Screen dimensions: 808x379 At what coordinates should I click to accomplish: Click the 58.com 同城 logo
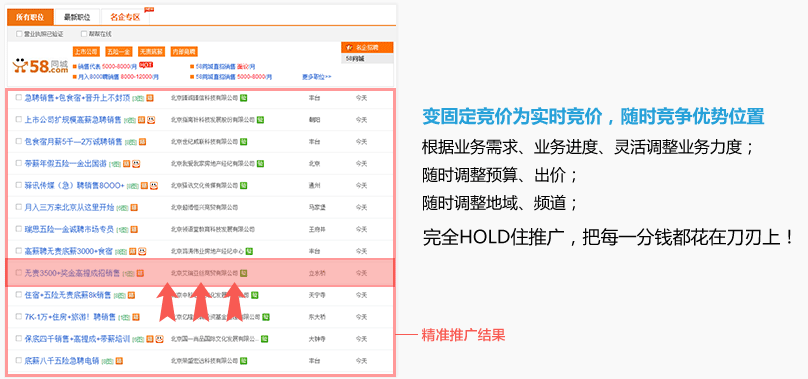click(x=40, y=67)
